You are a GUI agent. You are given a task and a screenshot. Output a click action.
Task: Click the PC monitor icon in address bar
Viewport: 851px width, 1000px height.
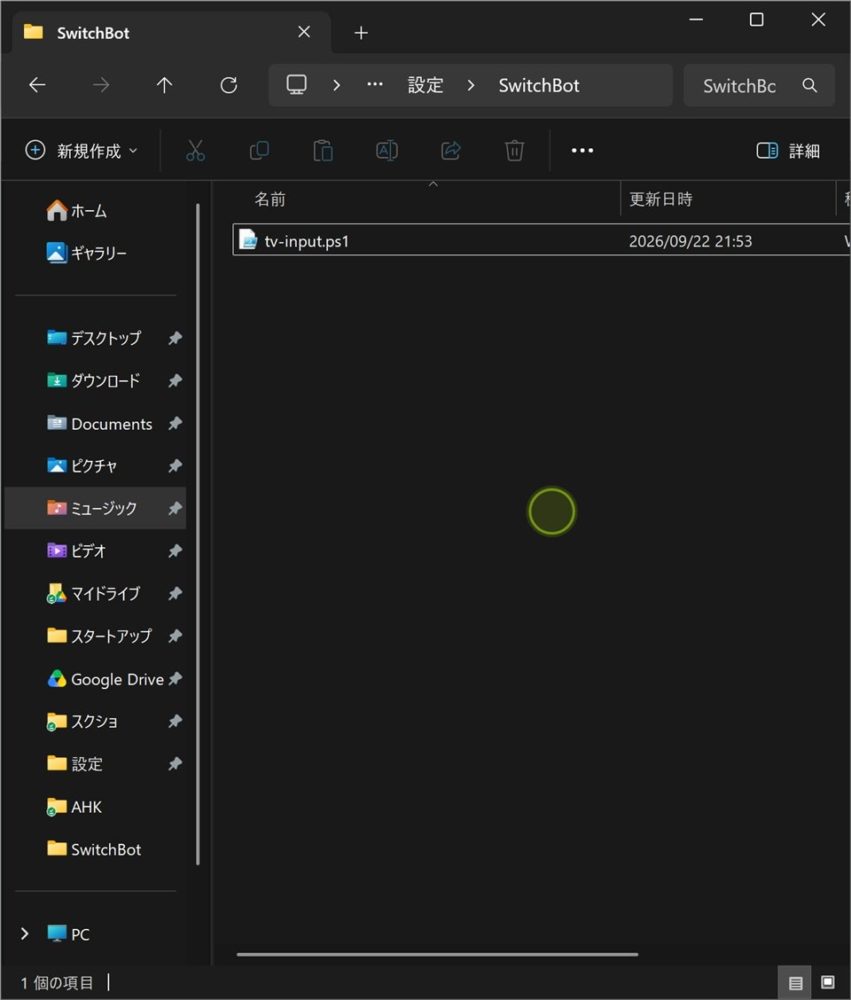[297, 85]
